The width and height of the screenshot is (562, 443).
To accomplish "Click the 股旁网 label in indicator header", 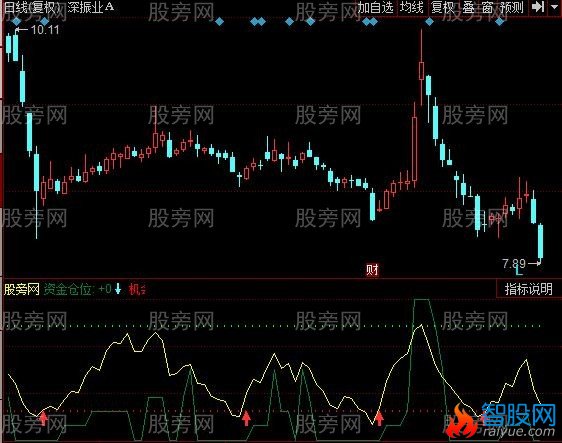I will 22,289.
